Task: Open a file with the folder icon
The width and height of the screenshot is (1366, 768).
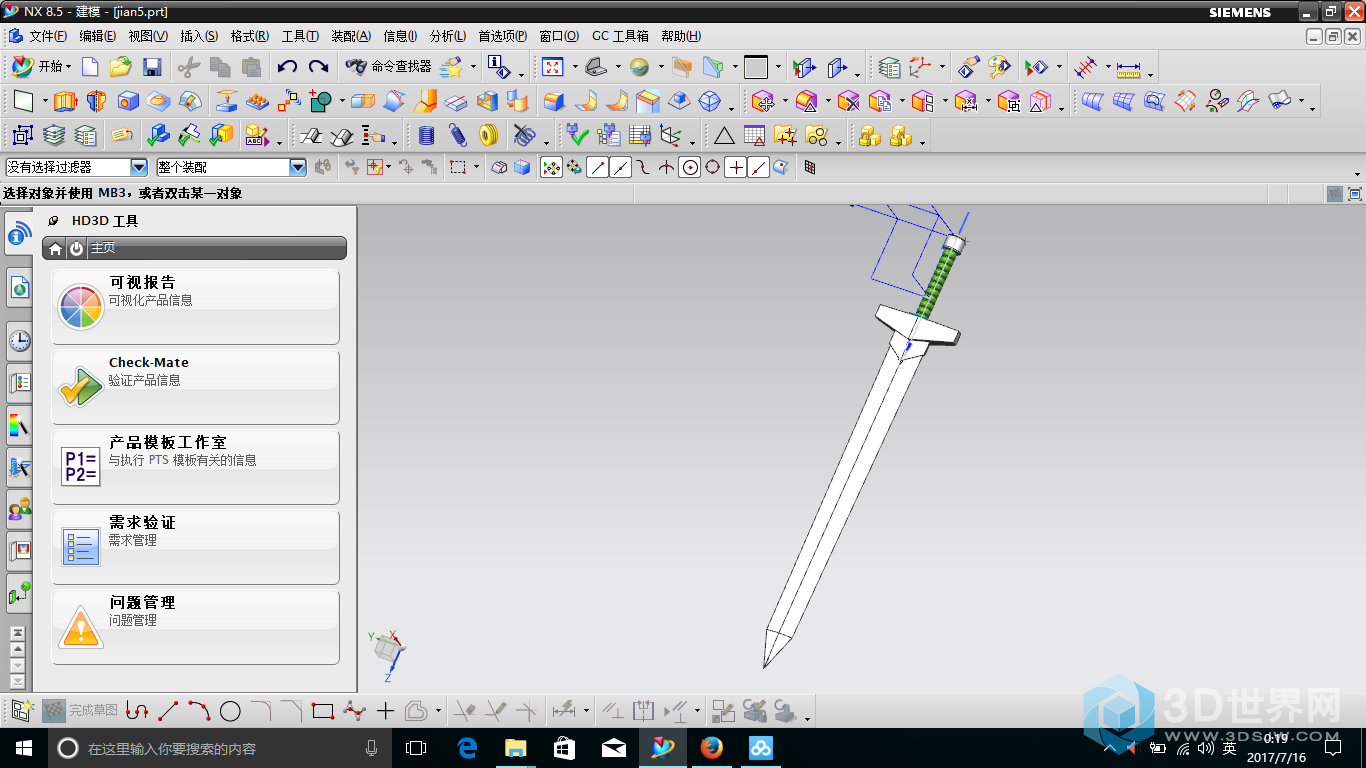Action: 121,67
